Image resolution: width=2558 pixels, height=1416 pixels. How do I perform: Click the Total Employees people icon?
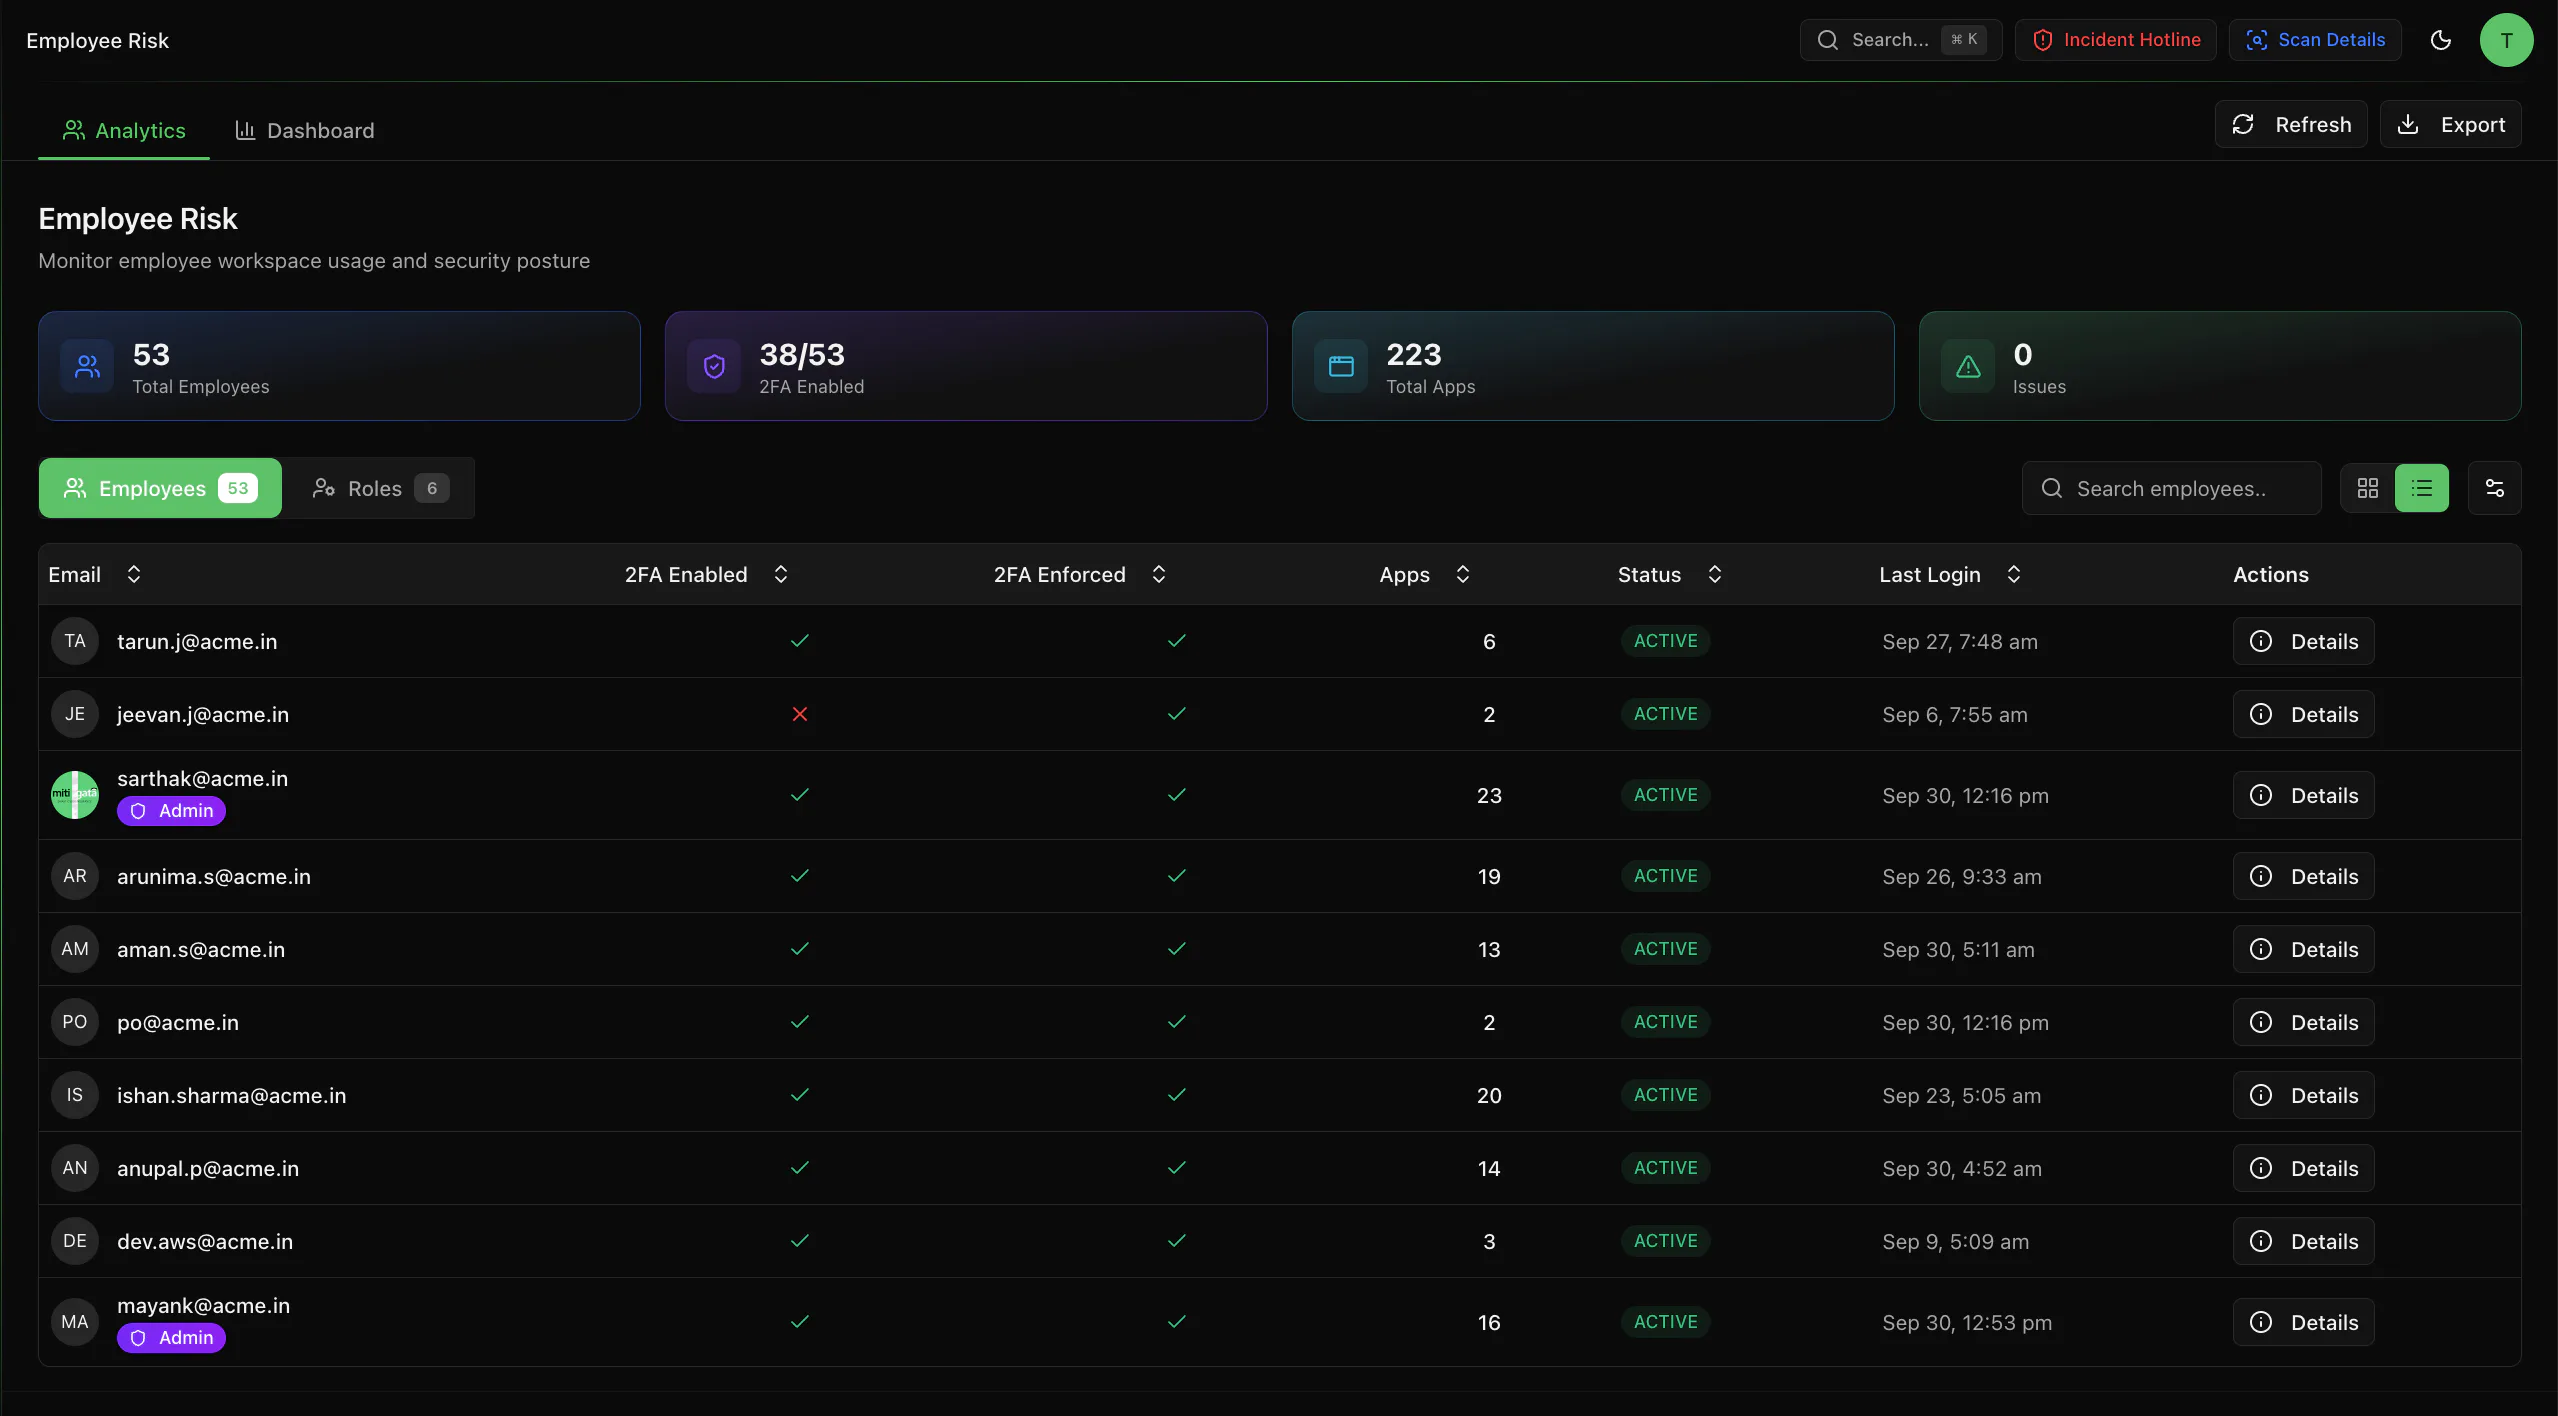tap(87, 366)
